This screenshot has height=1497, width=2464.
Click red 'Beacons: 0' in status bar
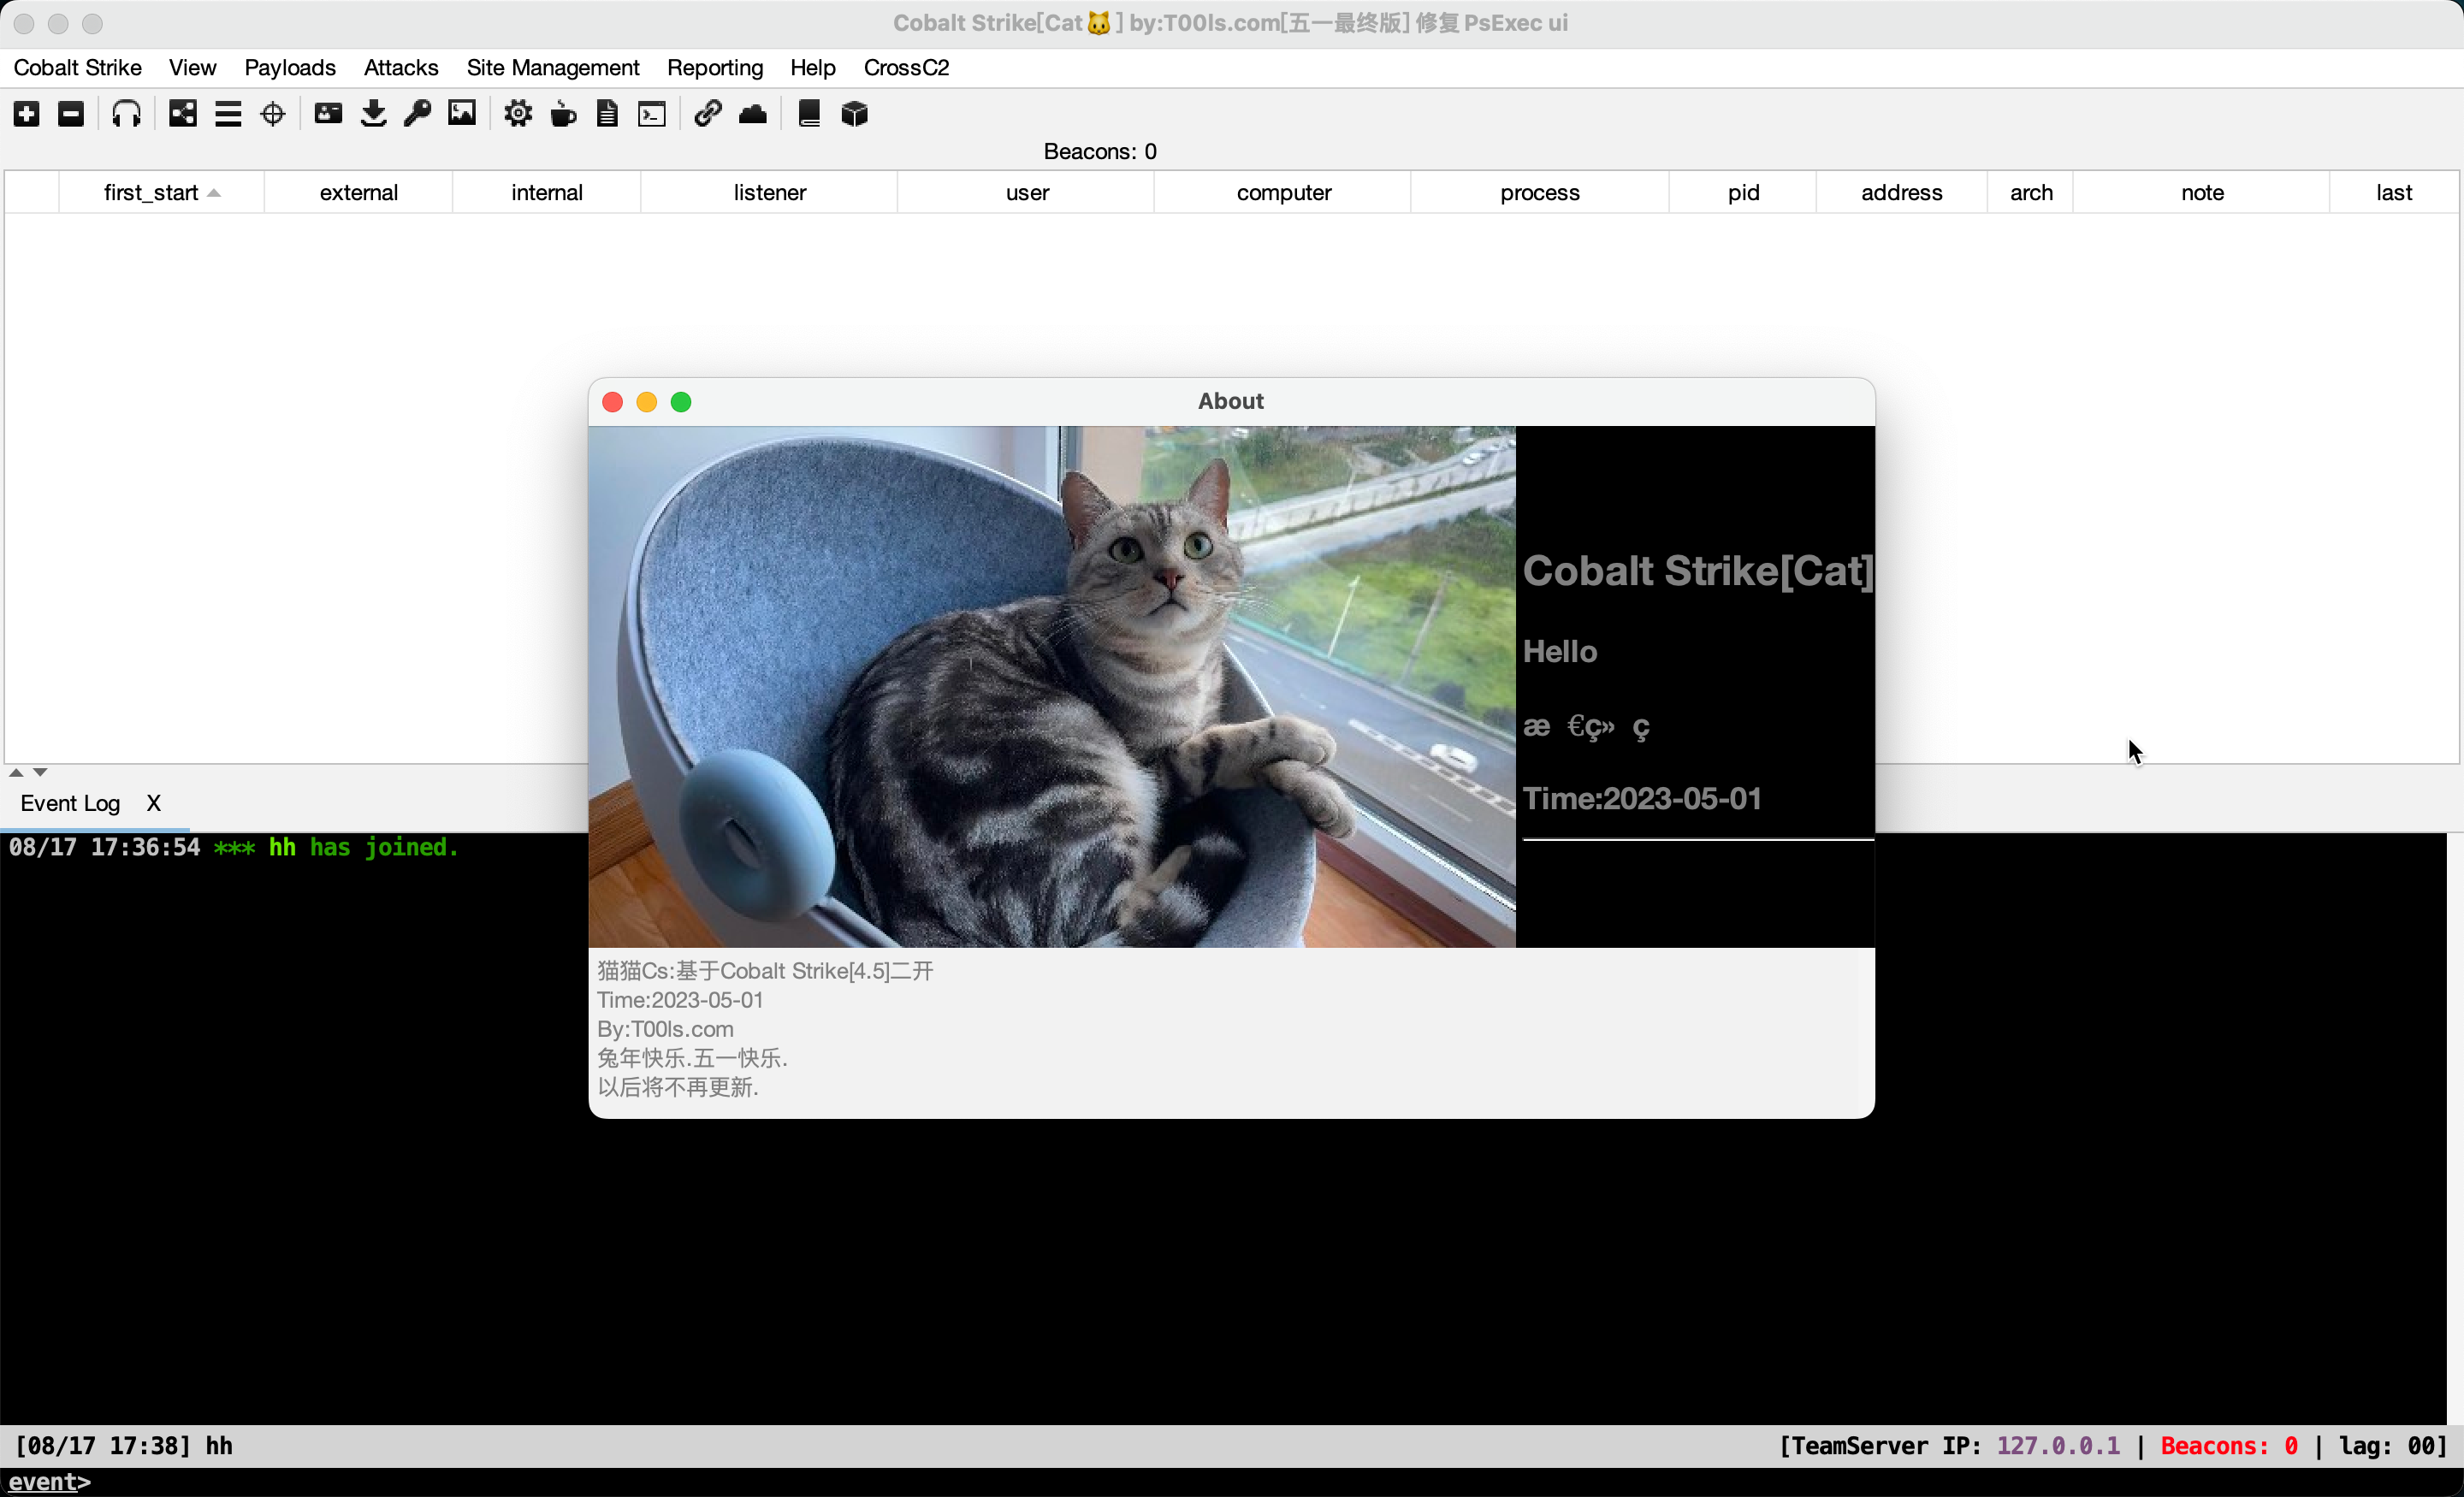[2229, 1446]
